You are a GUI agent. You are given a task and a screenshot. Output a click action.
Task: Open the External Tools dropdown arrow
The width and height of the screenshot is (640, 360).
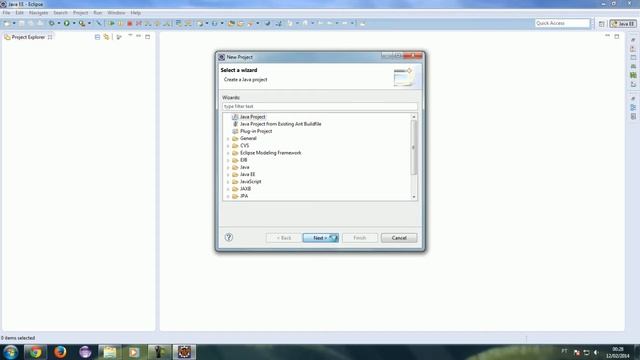[x=89, y=23]
